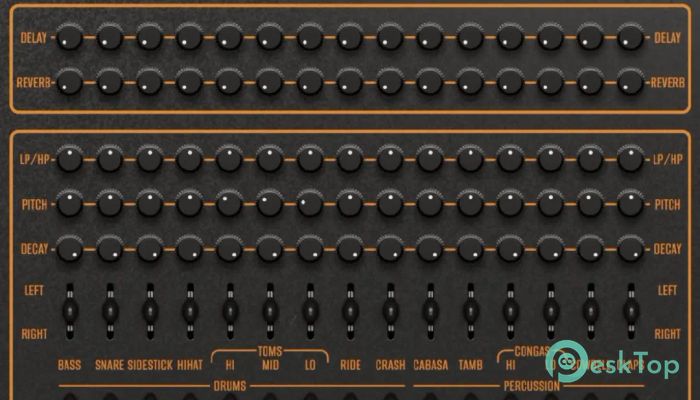Screen dimensions: 700x400
Task: Click the pan slider above the Tamb label
Action: pyautogui.click(x=469, y=312)
